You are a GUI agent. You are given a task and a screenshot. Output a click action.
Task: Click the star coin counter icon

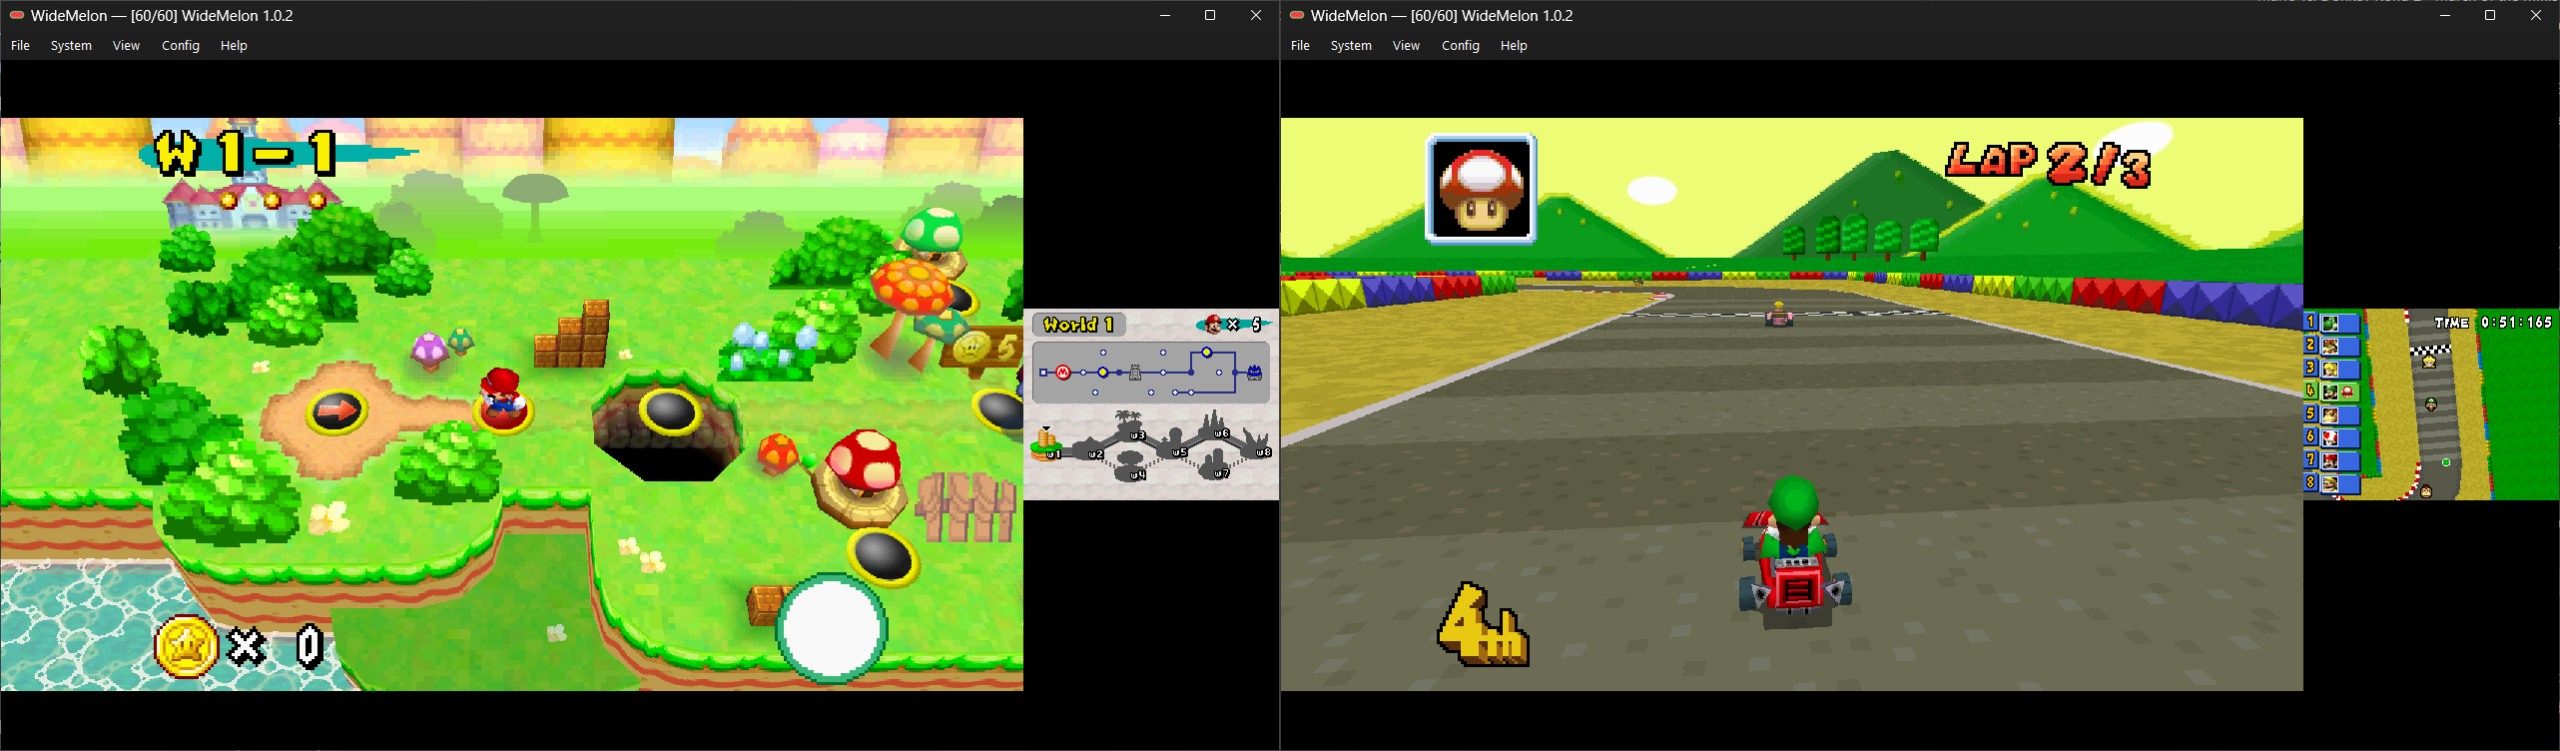click(186, 646)
